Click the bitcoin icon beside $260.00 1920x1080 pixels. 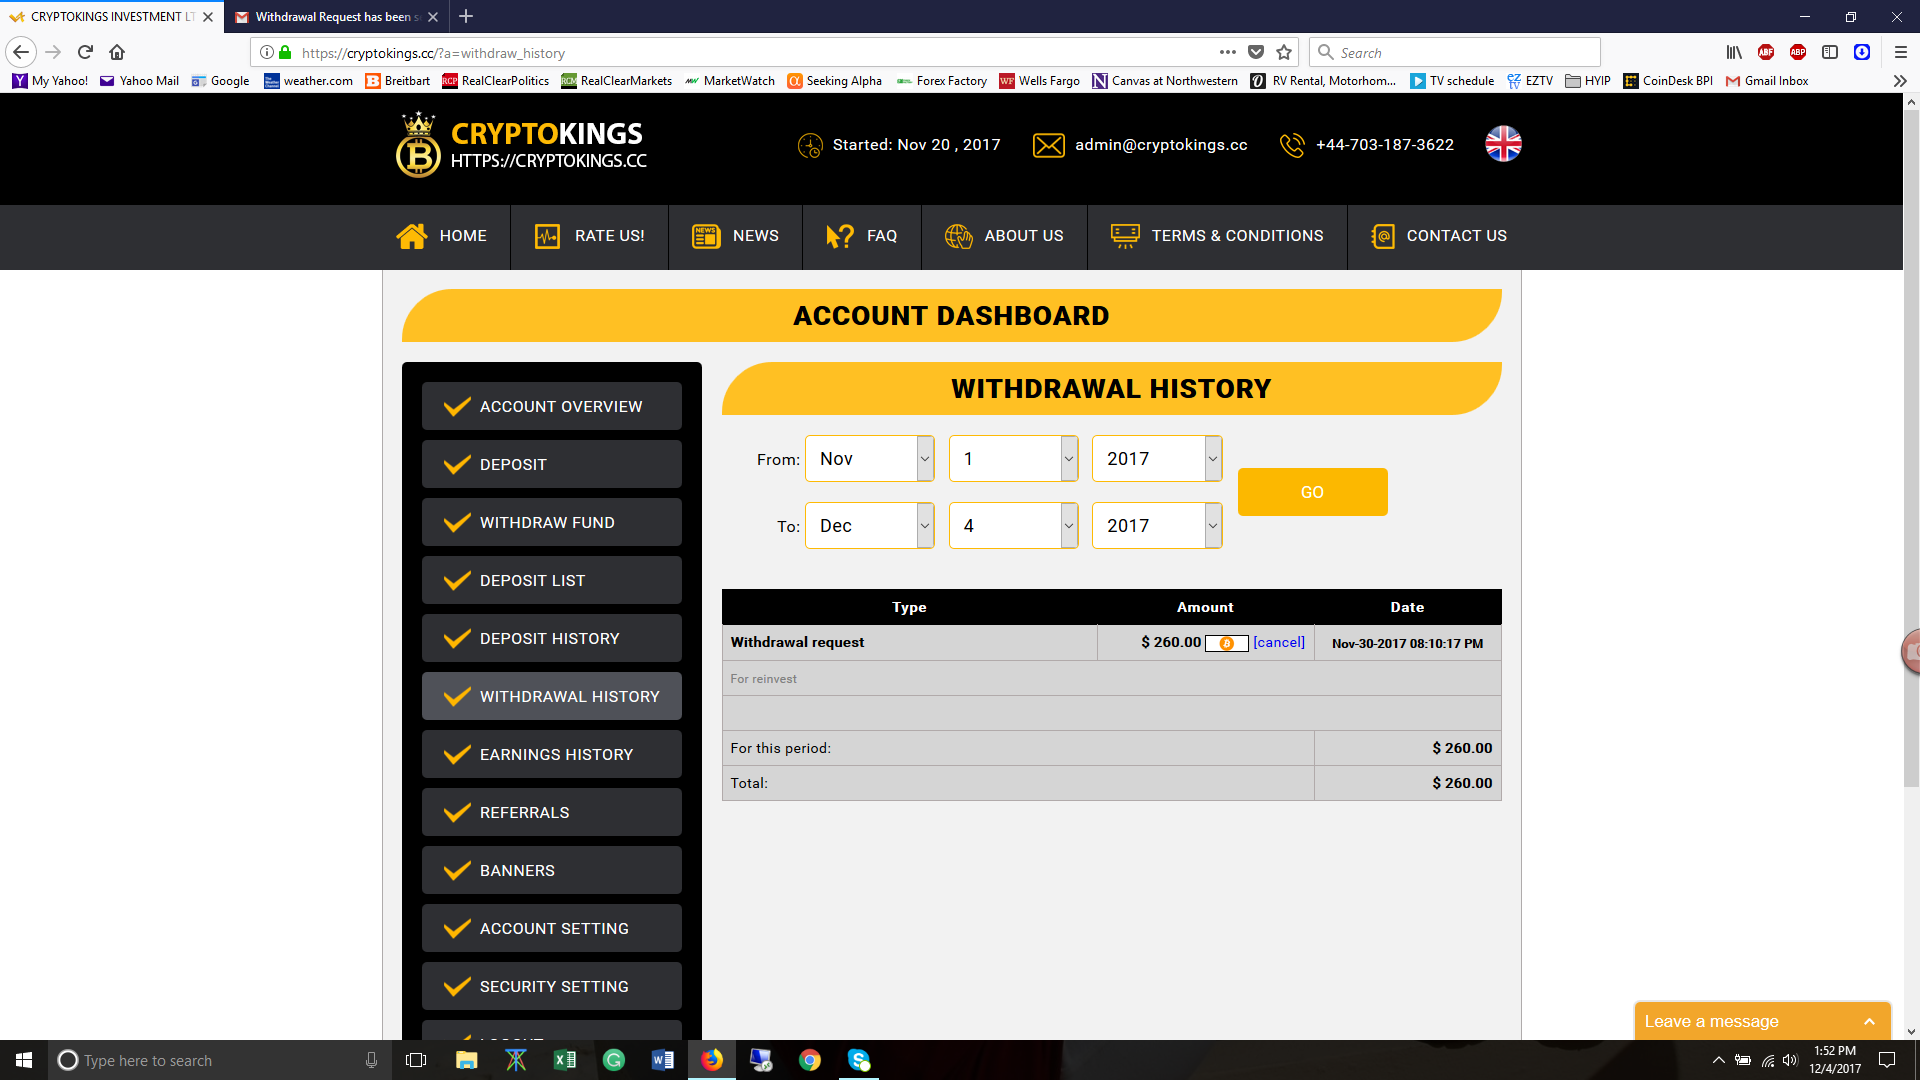coord(1226,643)
